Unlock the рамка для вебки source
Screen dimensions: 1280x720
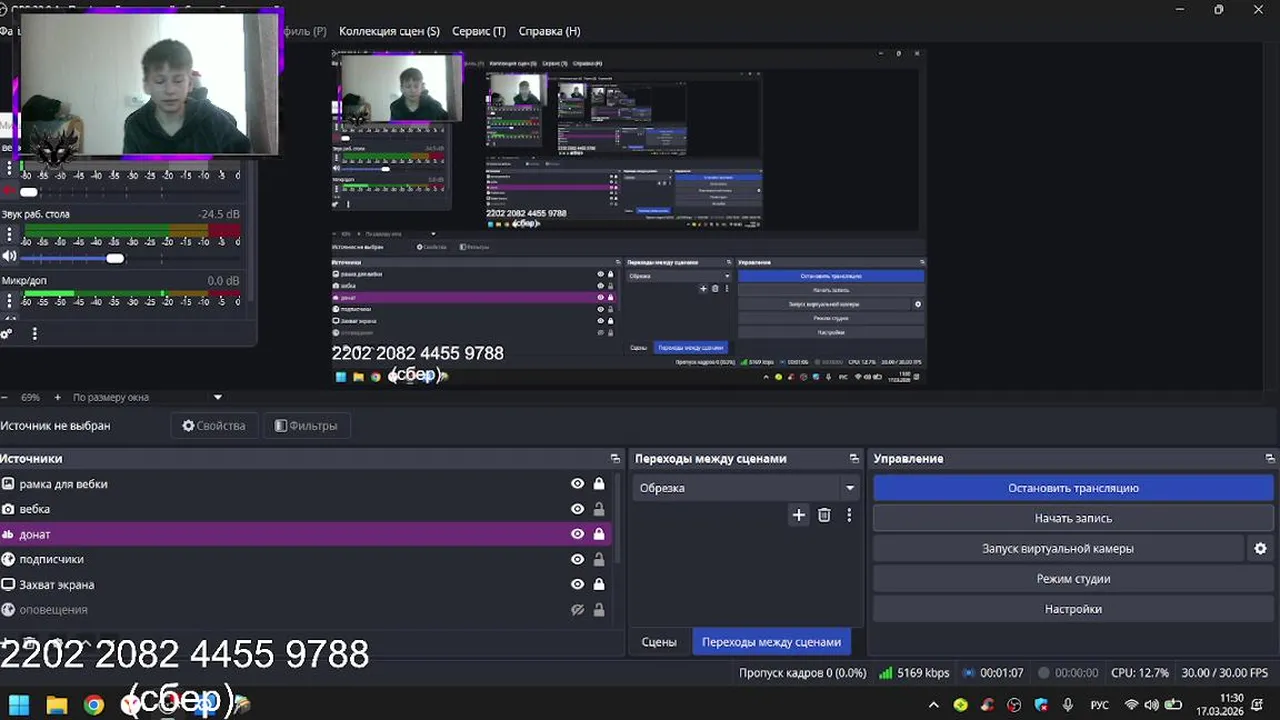click(x=599, y=484)
